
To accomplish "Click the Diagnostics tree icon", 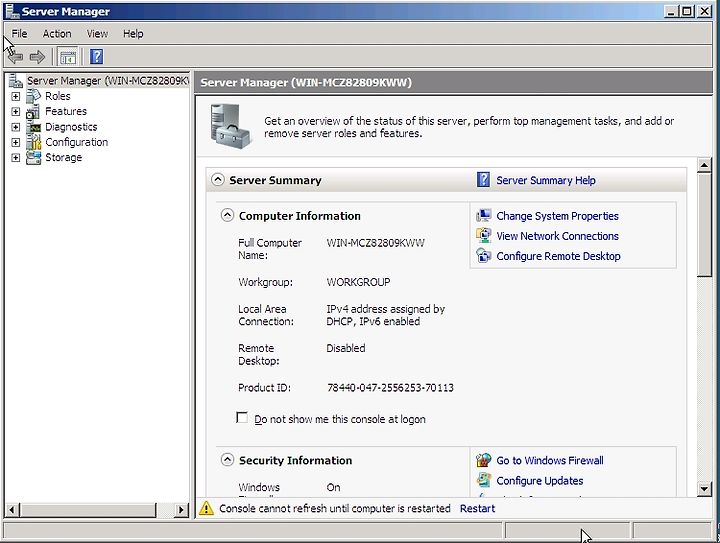I will [x=34, y=127].
